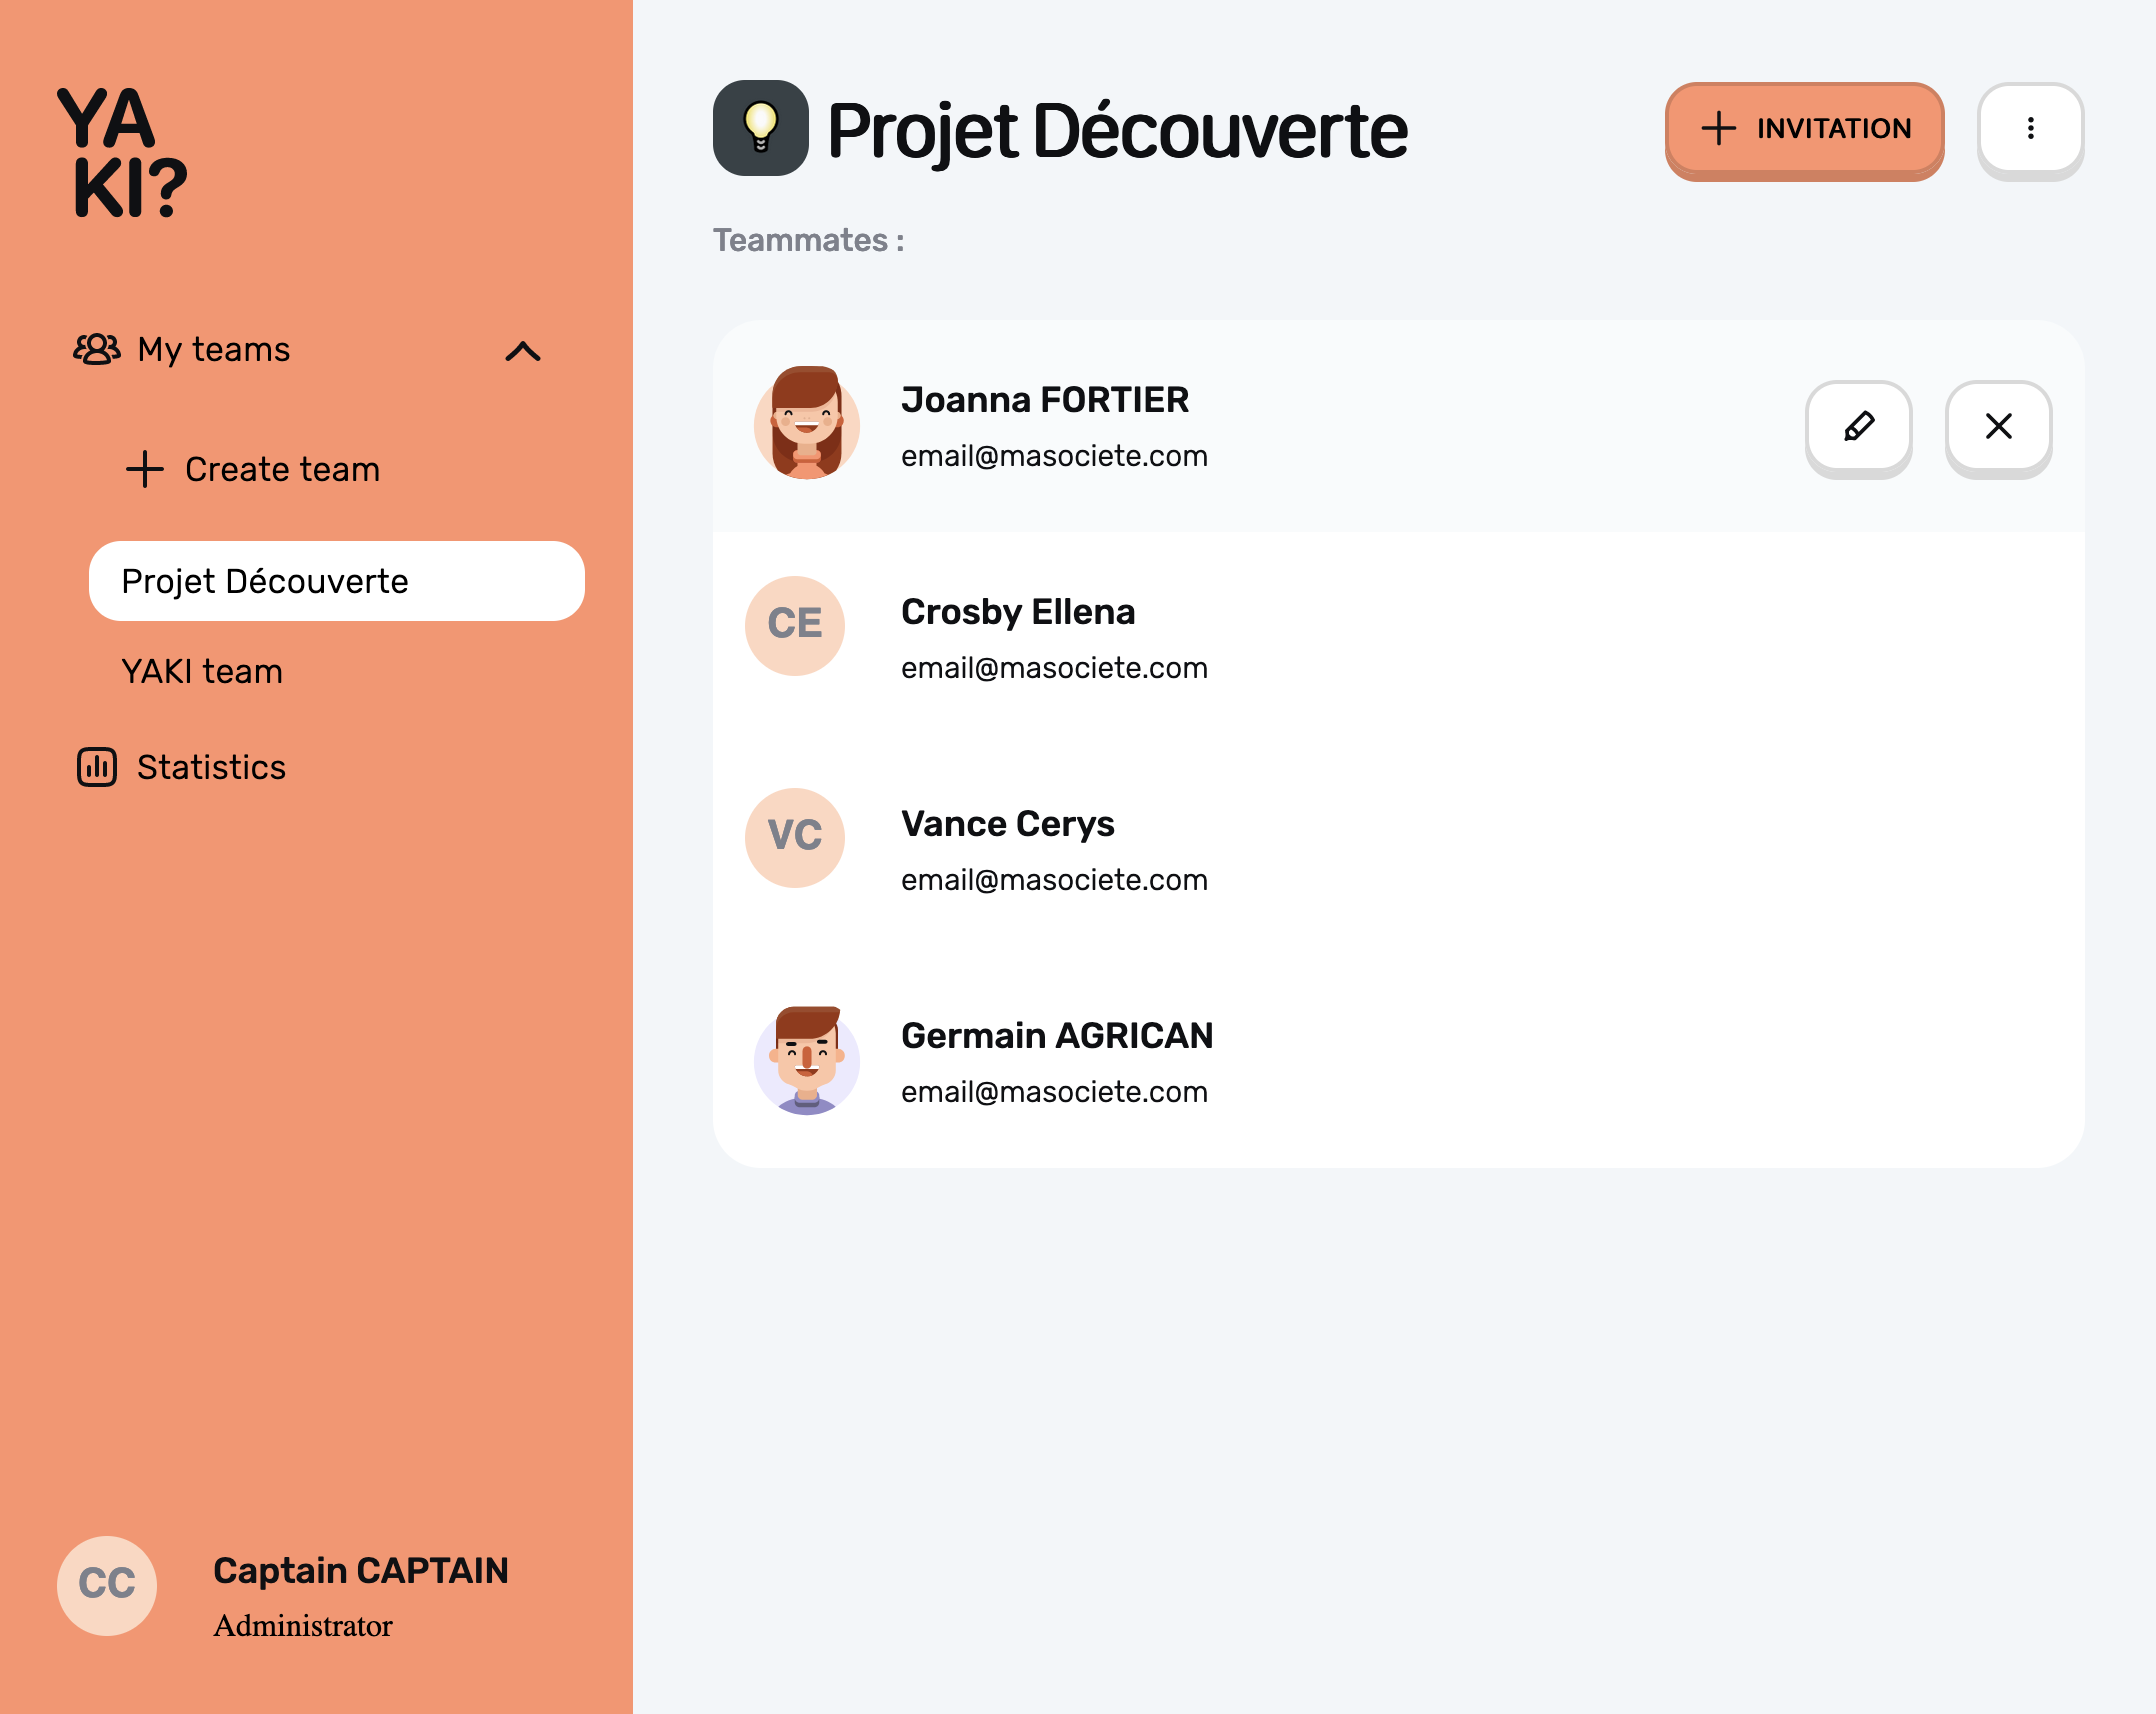Click the INVITATION button
Viewport: 2156px width, 1714px height.
(1805, 129)
